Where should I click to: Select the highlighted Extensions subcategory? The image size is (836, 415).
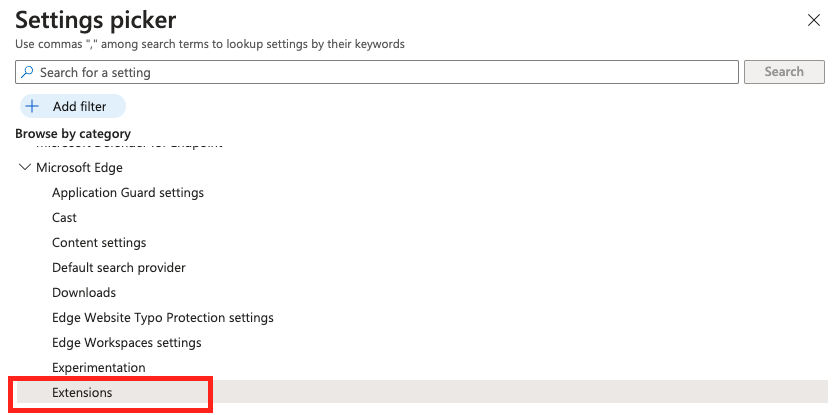coord(421,393)
